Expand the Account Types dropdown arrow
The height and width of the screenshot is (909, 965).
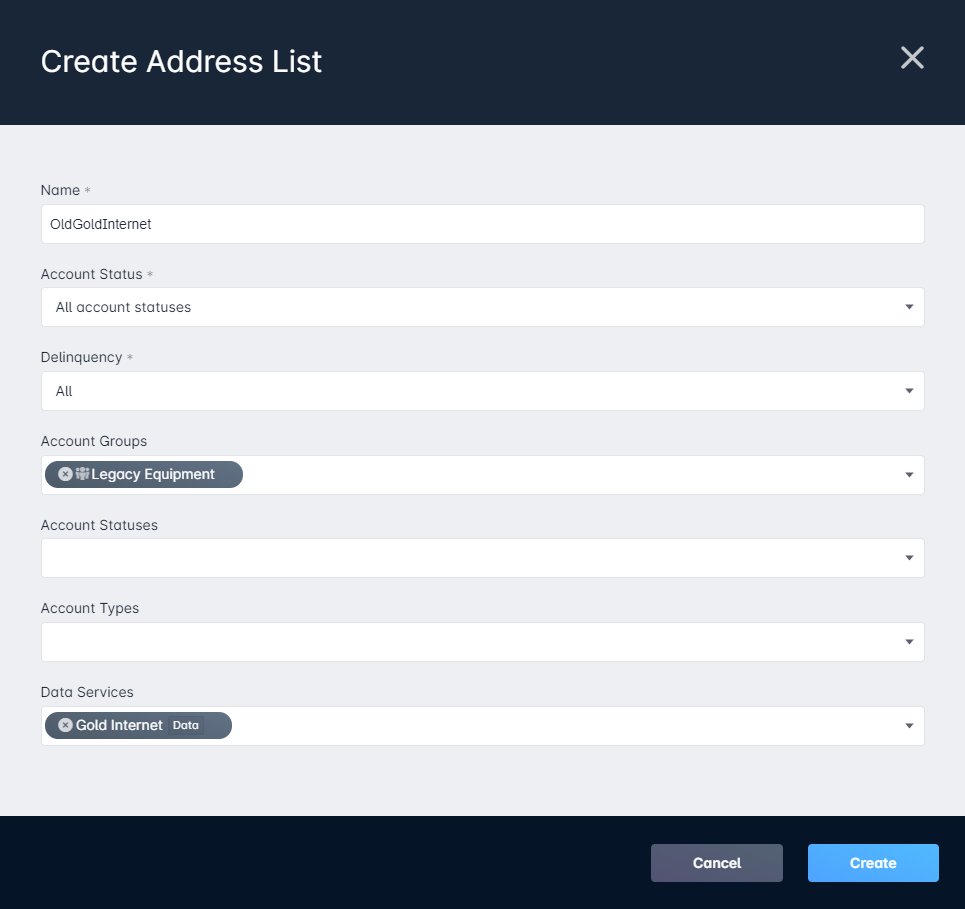pos(909,642)
